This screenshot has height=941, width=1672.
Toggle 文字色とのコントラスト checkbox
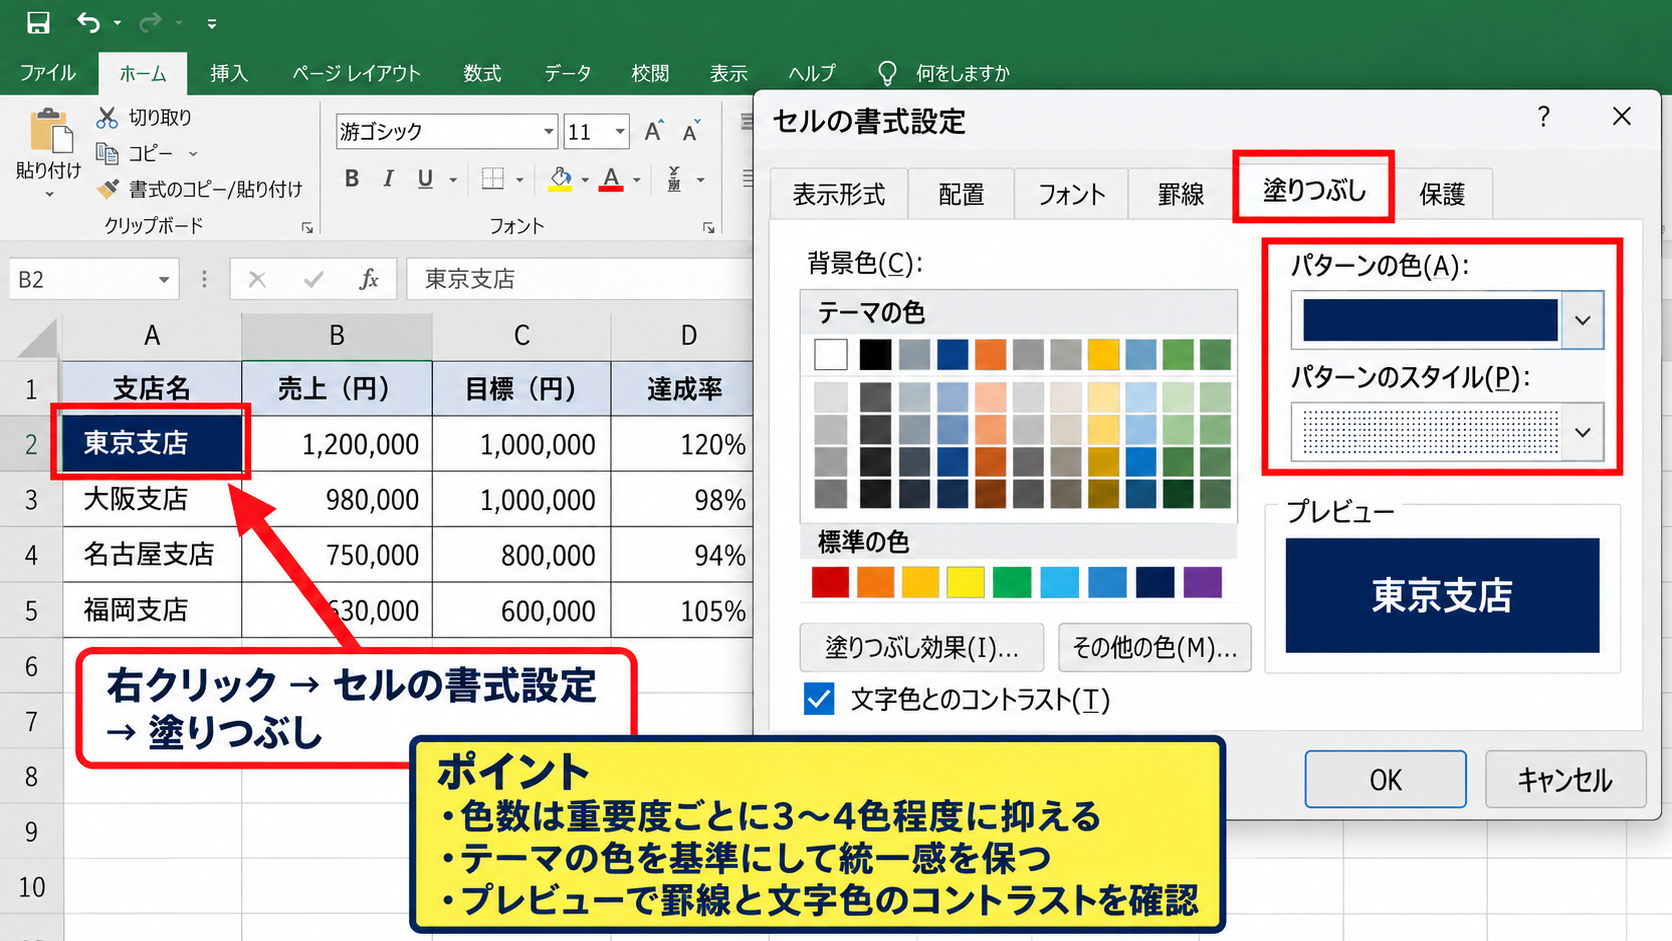pos(819,699)
